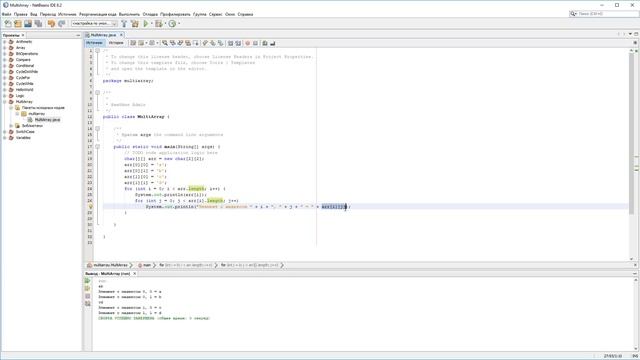Collapse the MultiArray project node
Screen dimensions: 640x360
click(5, 102)
